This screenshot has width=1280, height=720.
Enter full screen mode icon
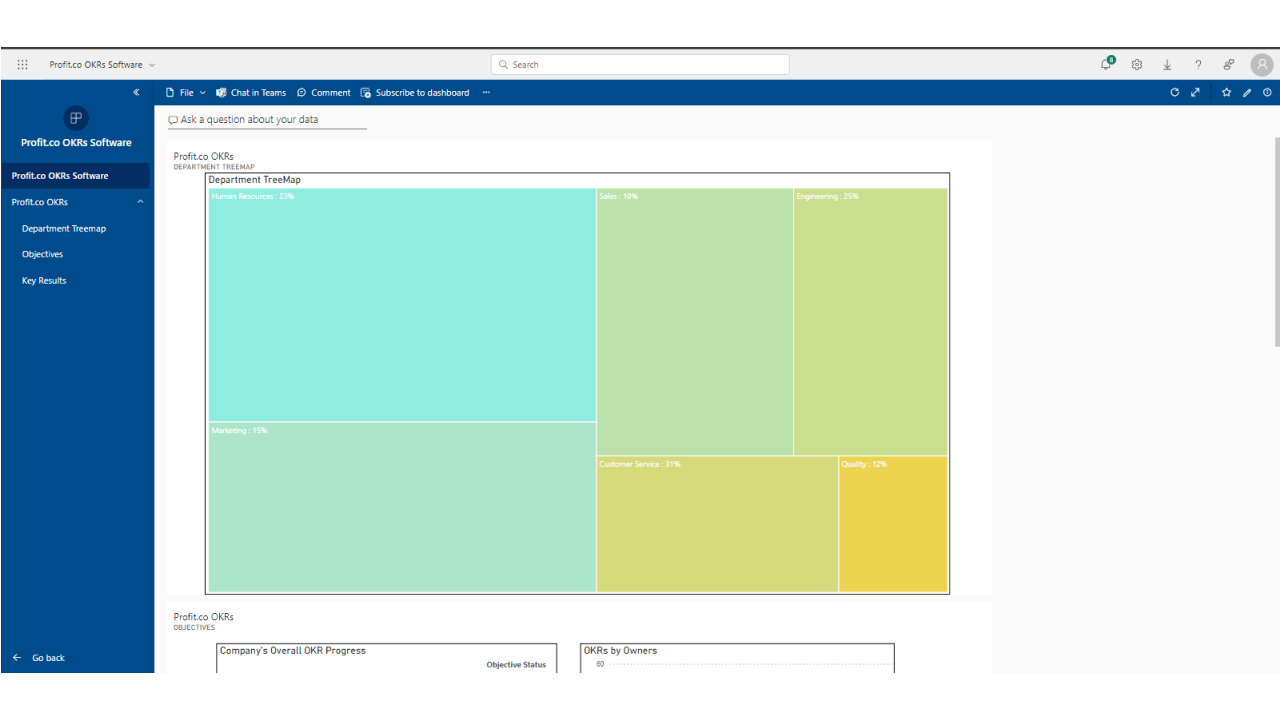(x=1195, y=92)
